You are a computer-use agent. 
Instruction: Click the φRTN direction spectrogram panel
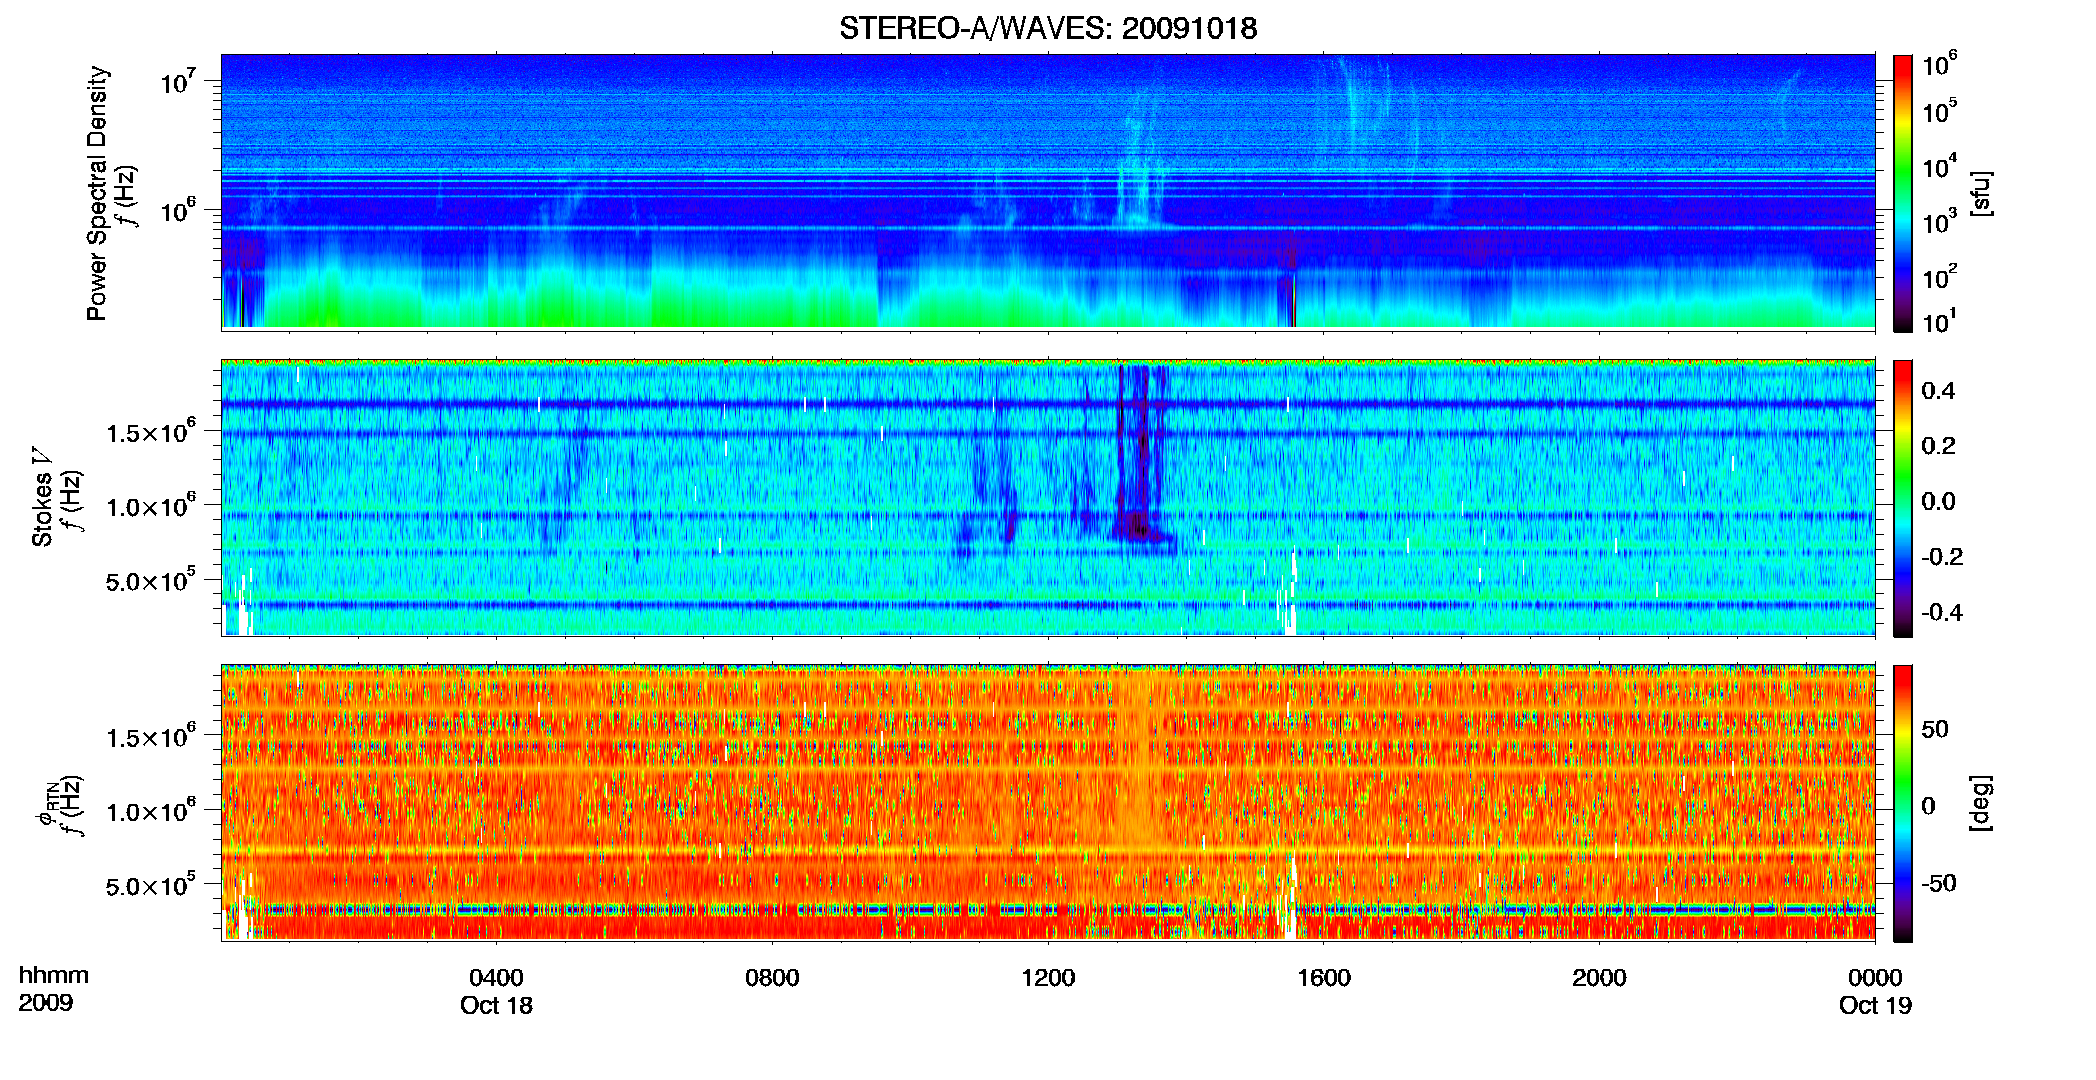(1048, 802)
